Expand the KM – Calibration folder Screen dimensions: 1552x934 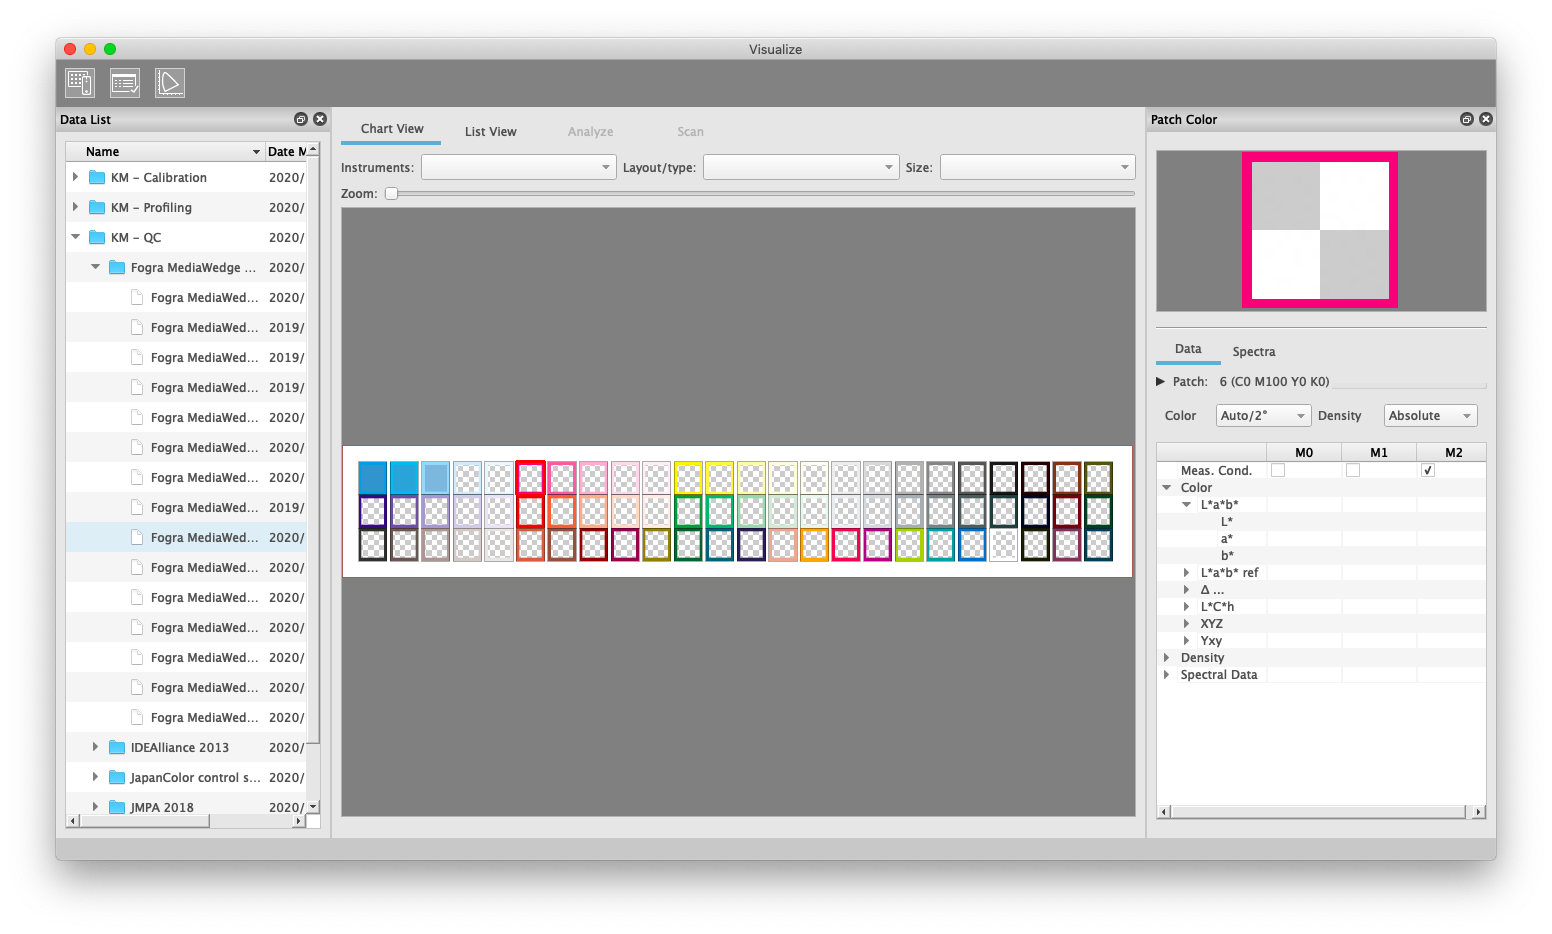(x=75, y=177)
